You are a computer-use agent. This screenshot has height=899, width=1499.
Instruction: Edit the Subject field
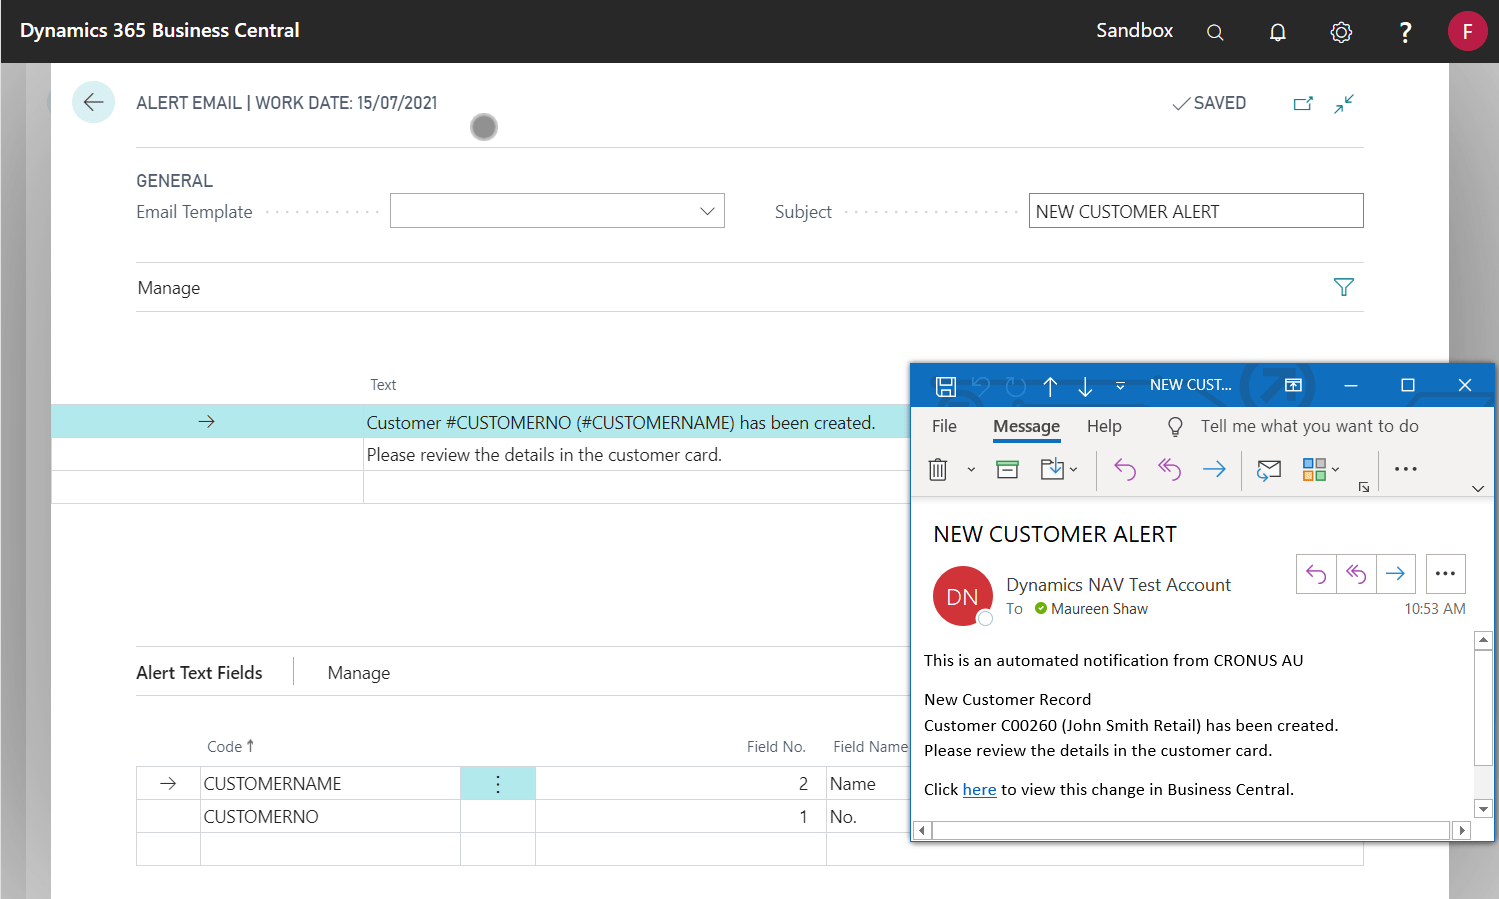point(1196,211)
